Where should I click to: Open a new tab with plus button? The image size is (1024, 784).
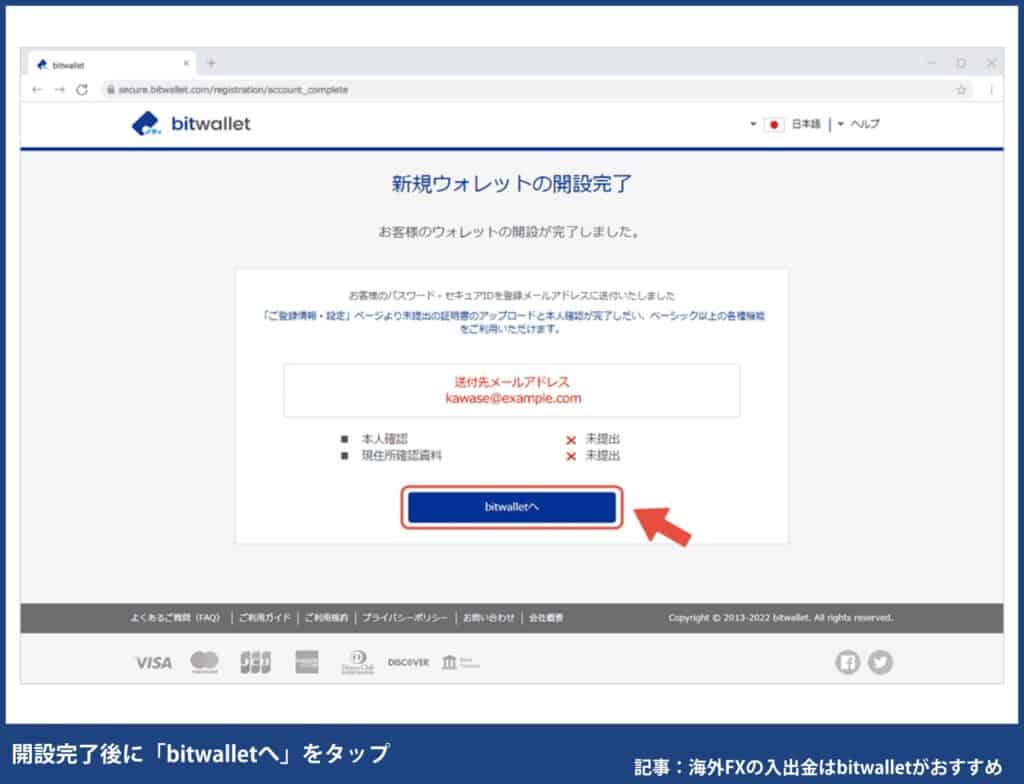tap(211, 63)
